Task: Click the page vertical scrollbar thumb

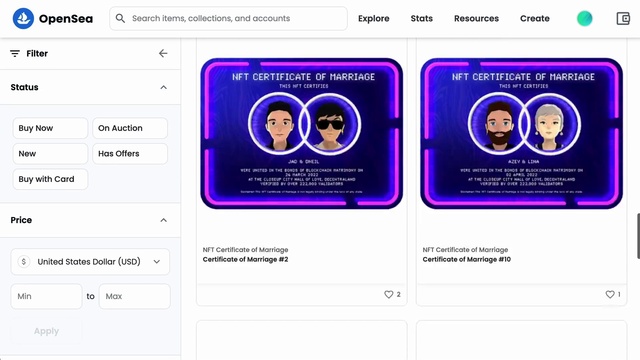Action: pyautogui.click(x=638, y=236)
